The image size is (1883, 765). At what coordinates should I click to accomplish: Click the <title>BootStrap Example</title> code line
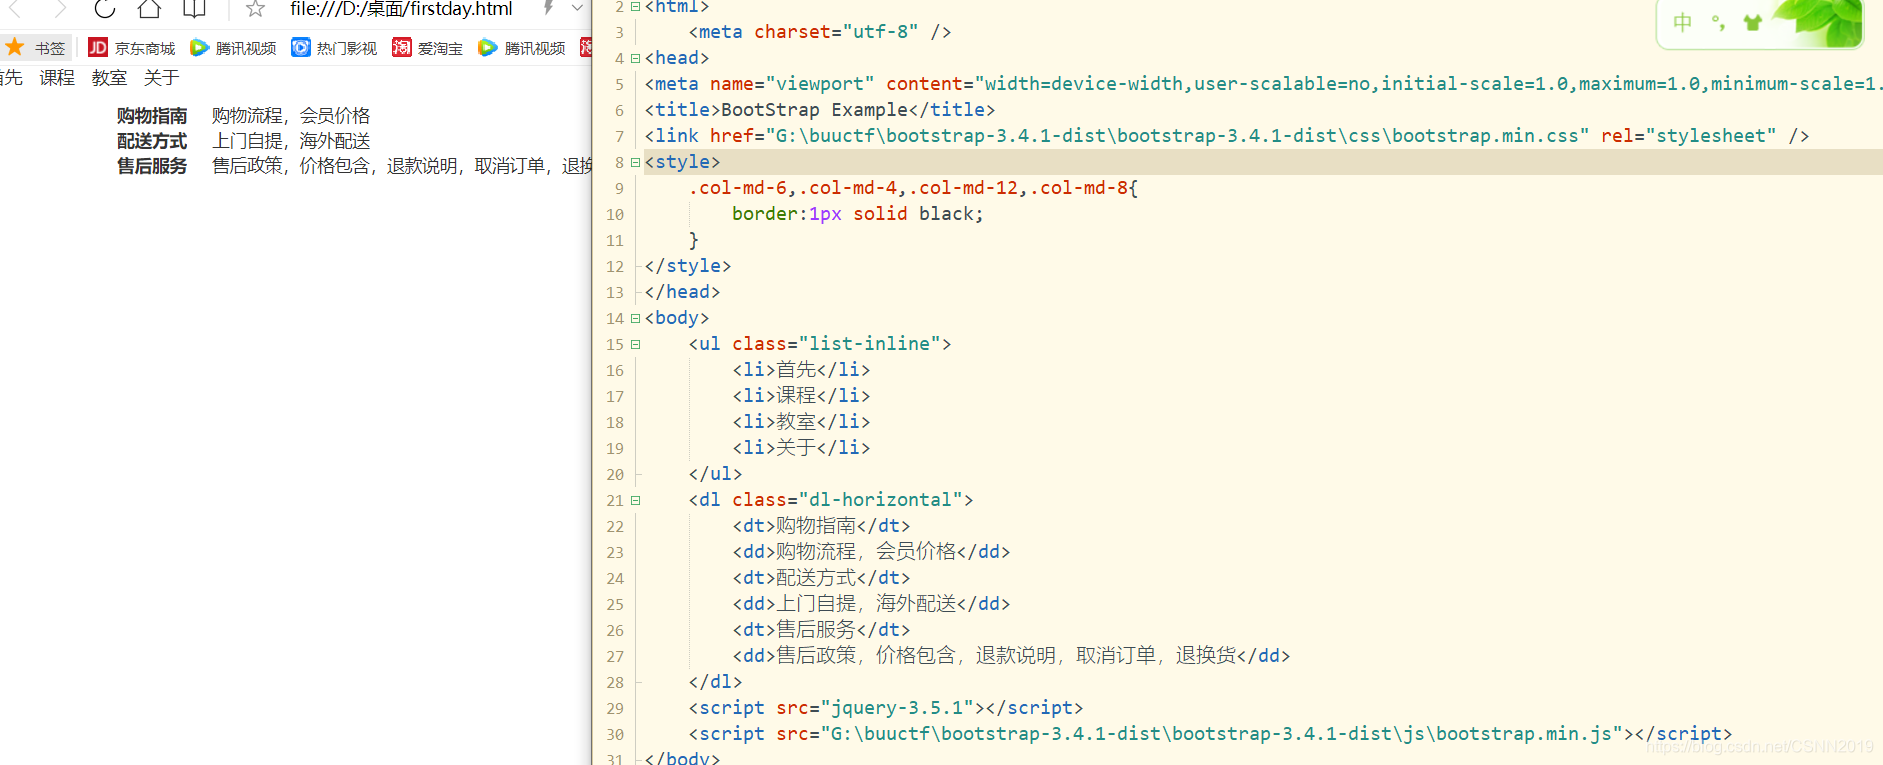point(820,110)
